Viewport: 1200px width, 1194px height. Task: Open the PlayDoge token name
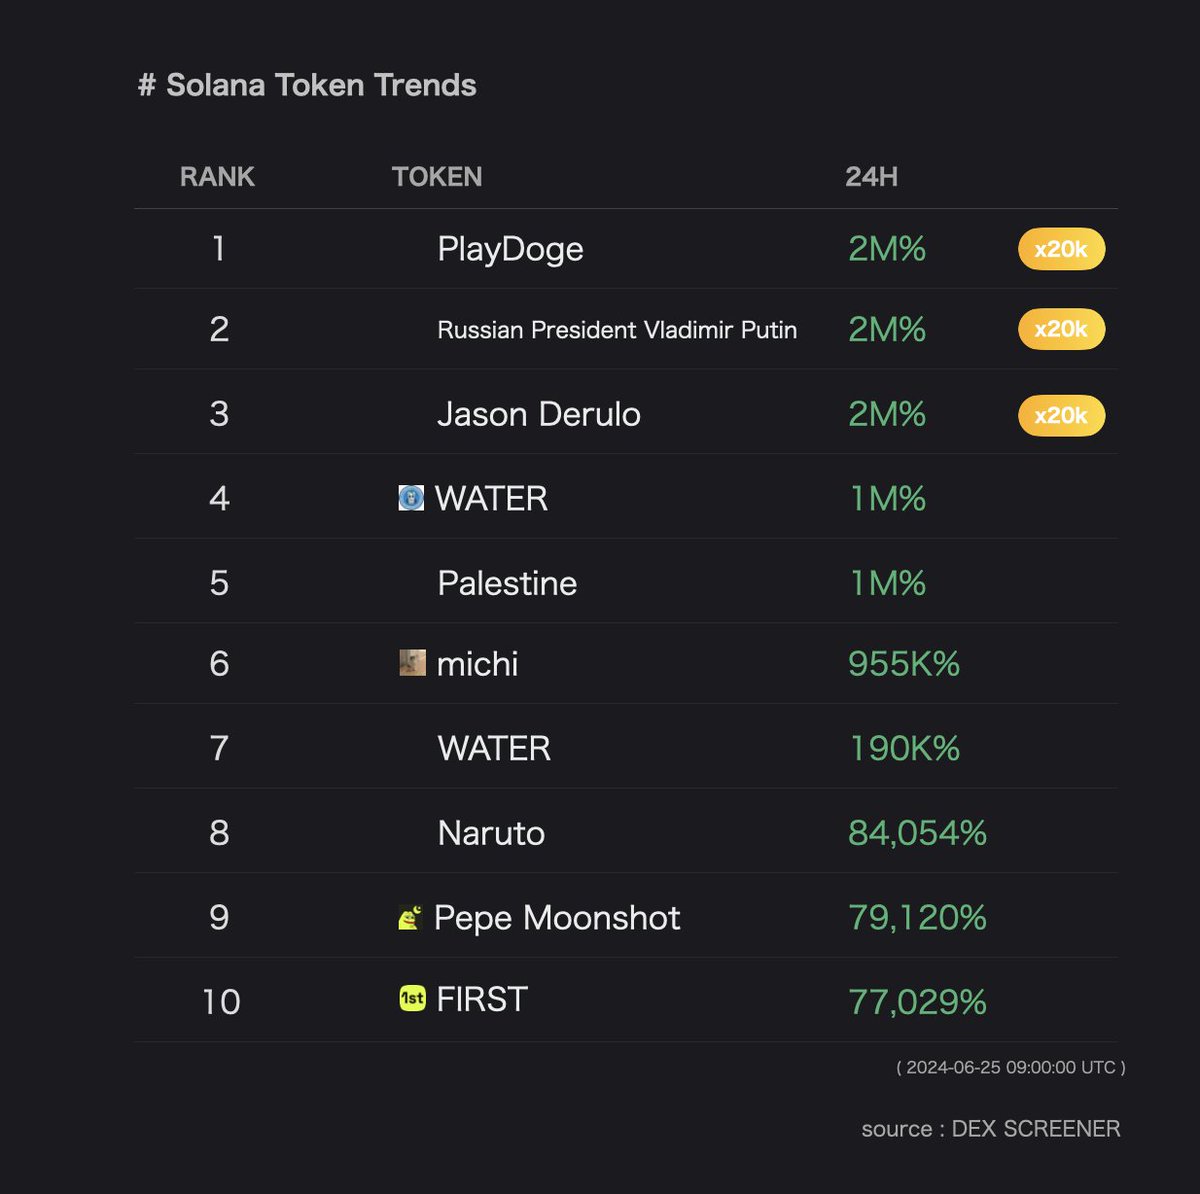[510, 250]
